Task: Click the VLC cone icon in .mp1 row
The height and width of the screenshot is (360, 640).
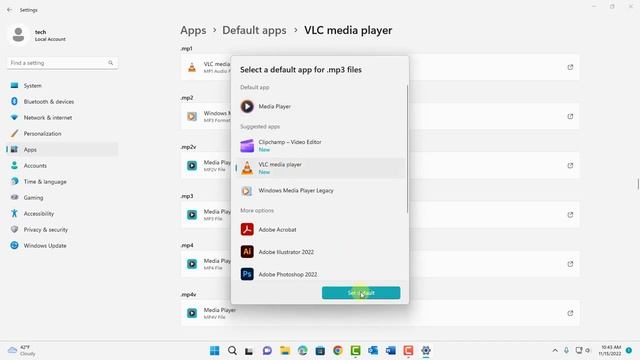Action: [x=192, y=67]
